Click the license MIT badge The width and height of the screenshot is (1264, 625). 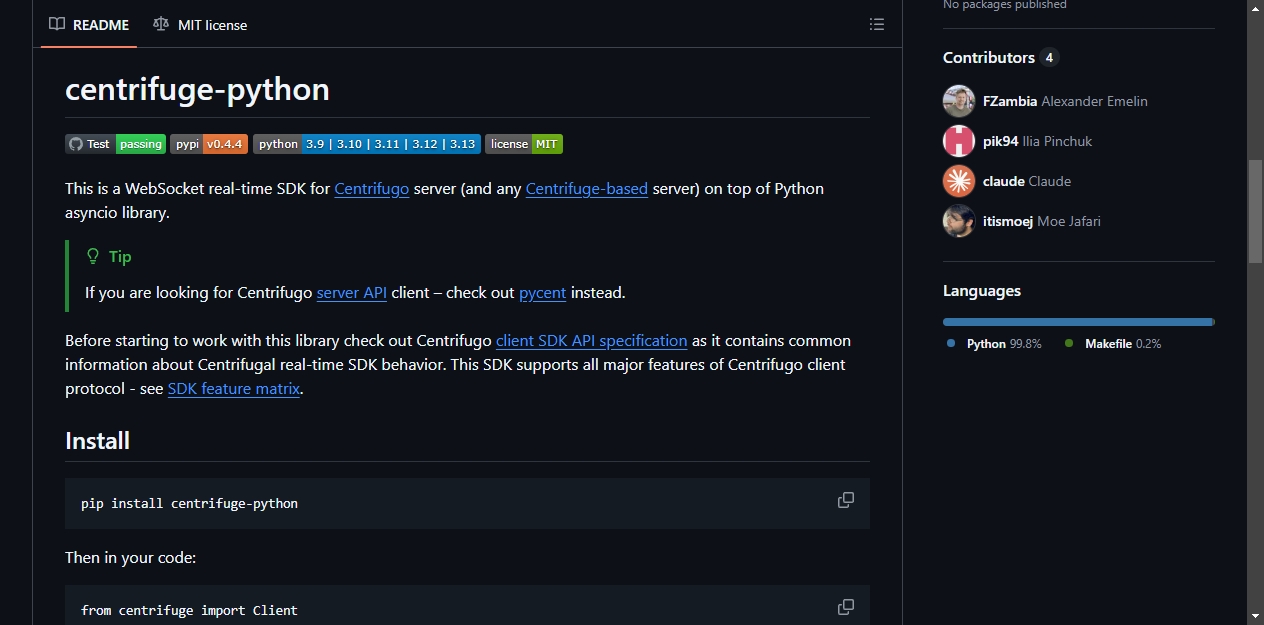(x=524, y=144)
